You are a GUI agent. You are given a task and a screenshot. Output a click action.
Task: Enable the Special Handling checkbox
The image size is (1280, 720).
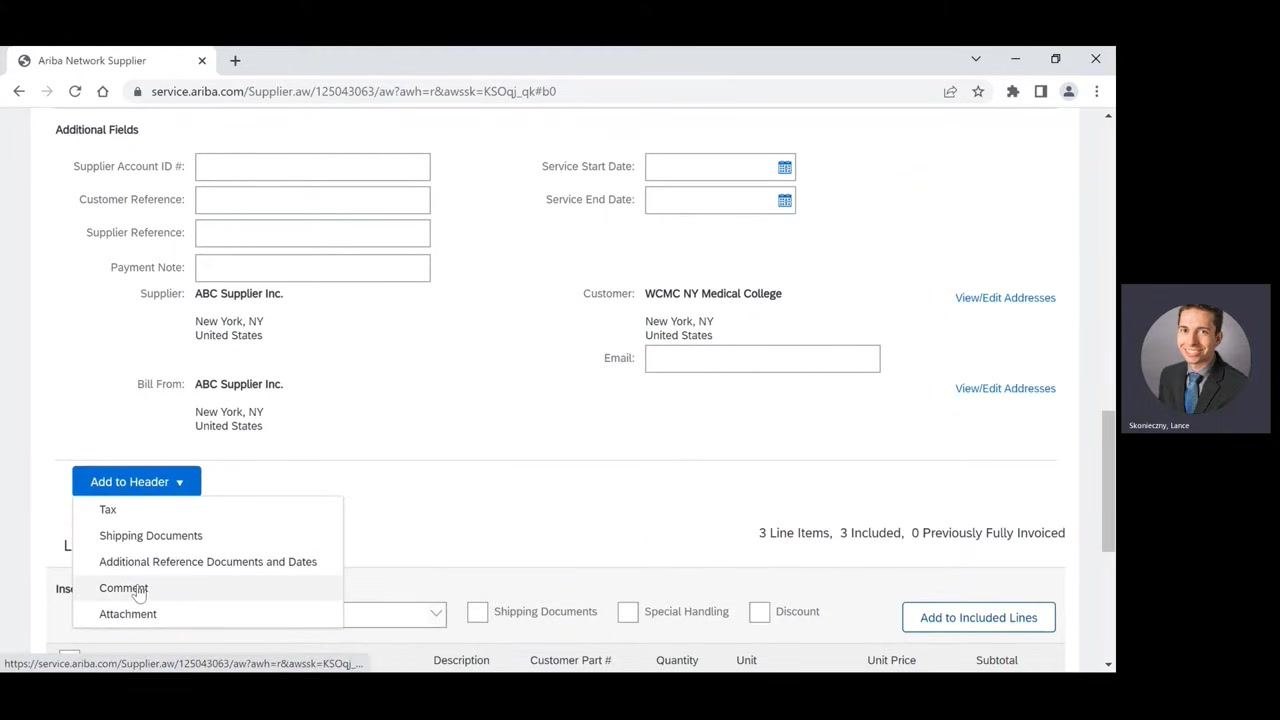pos(628,612)
